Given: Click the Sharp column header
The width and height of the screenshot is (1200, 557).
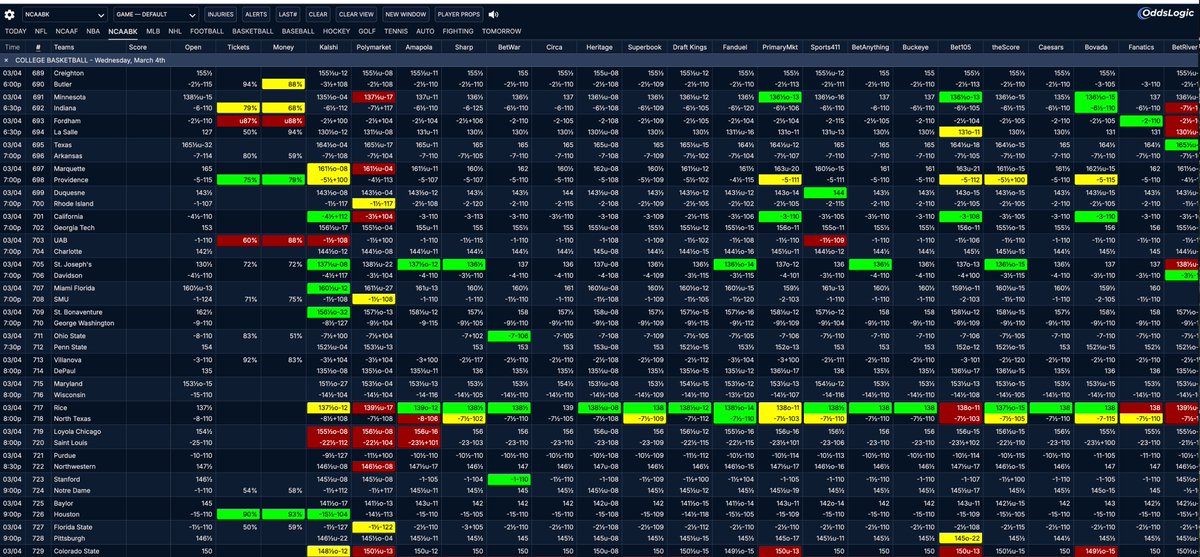Looking at the screenshot, I should (x=464, y=46).
